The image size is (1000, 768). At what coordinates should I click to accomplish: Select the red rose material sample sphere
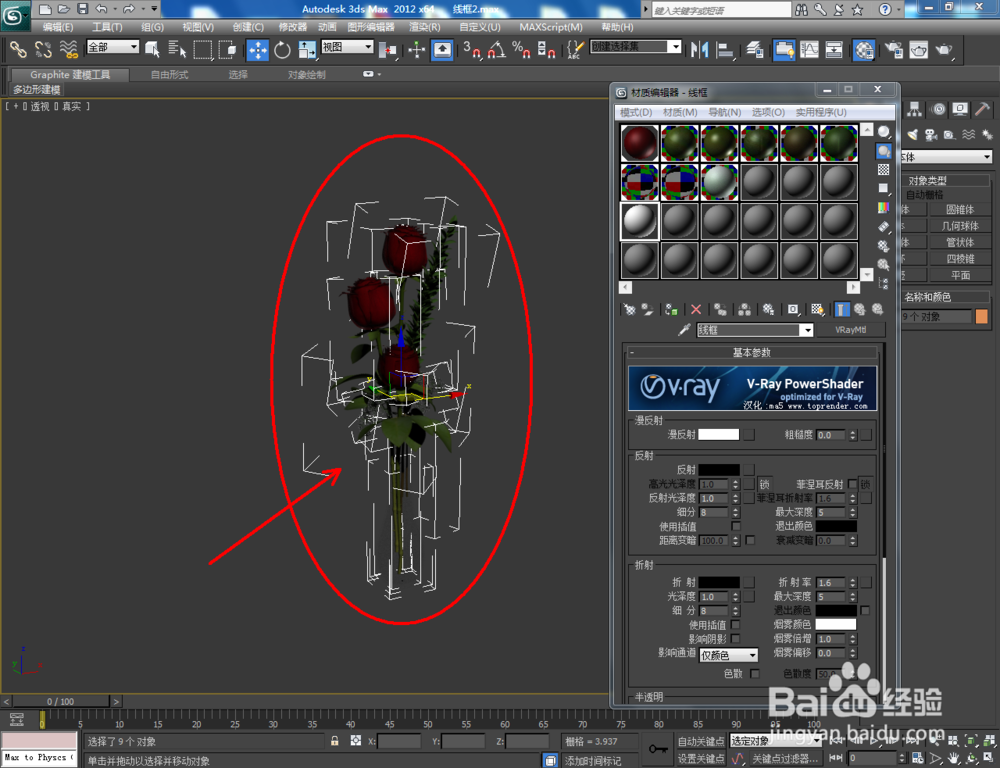pyautogui.click(x=640, y=143)
